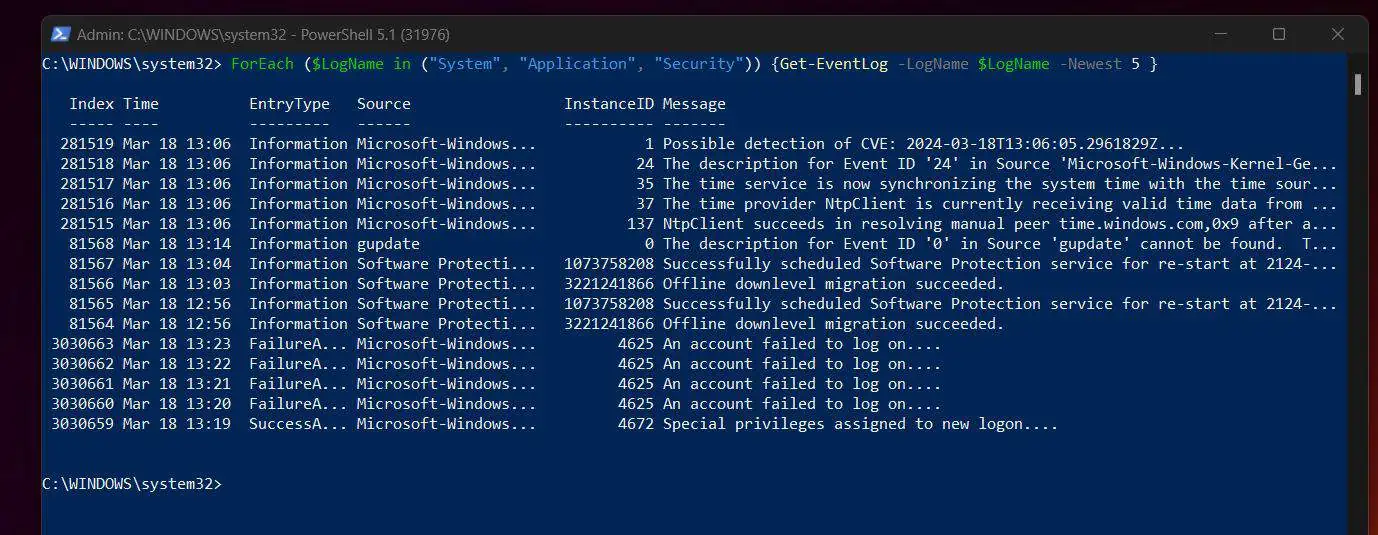This screenshot has width=1378, height=535.
Task: Click the 'EntryType' column header
Action: pyautogui.click(x=289, y=104)
